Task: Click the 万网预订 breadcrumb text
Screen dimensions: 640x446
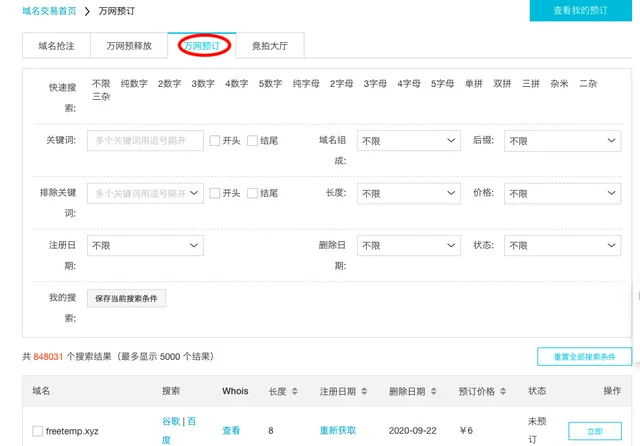Action: pos(117,11)
